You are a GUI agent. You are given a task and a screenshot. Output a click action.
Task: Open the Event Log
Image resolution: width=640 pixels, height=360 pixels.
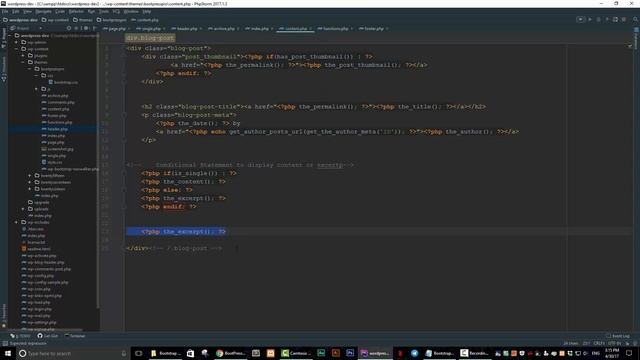click(618, 336)
